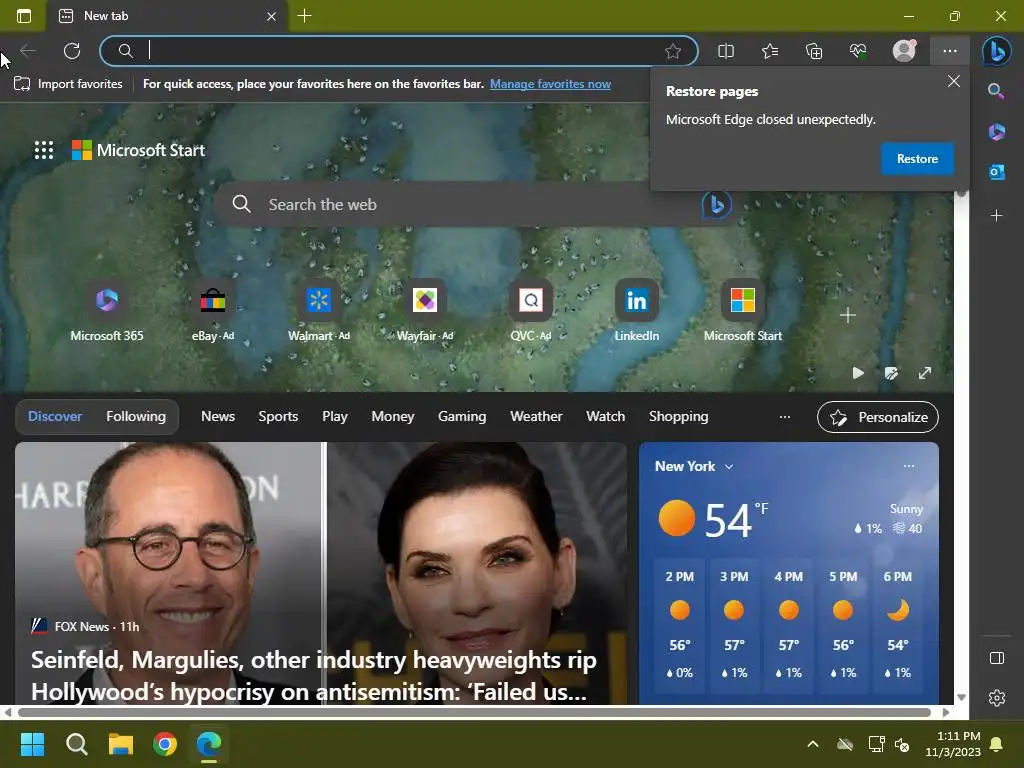This screenshot has width=1024, height=768.
Task: Open Manage favorites now link
Action: tap(551, 84)
